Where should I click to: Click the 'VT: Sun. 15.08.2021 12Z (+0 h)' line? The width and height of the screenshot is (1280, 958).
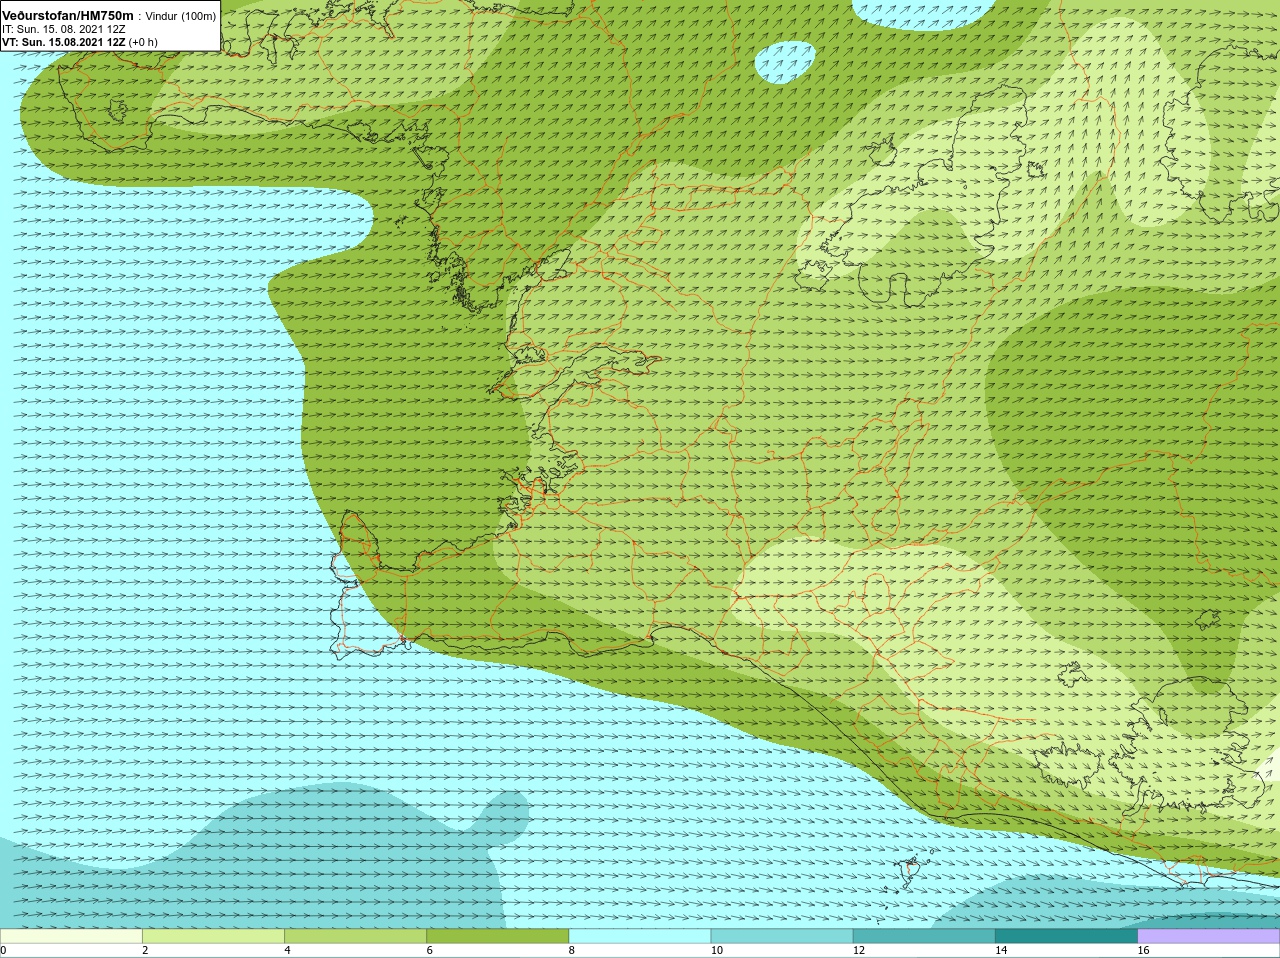tap(80, 42)
